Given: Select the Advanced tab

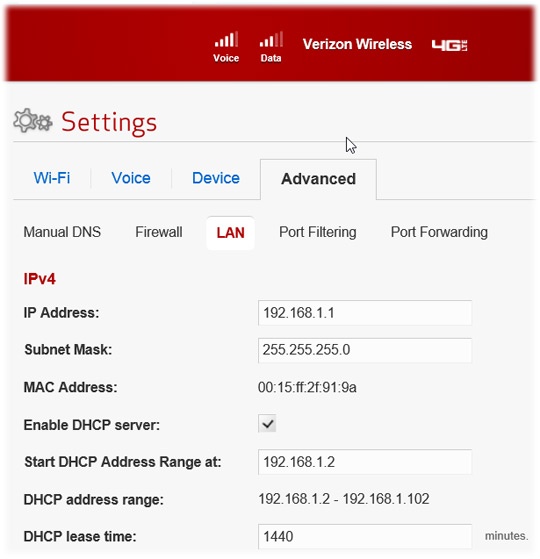Looking at the screenshot, I should click(318, 179).
